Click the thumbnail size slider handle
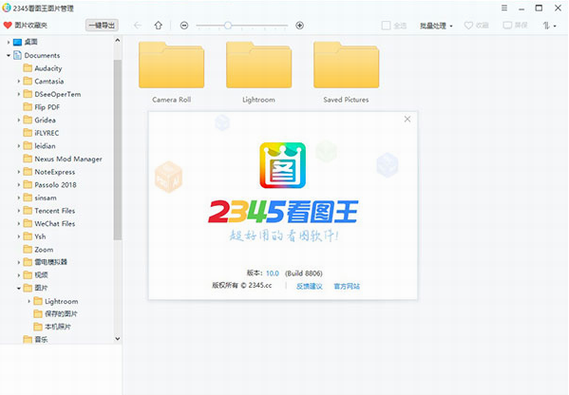569x395 pixels. tap(228, 25)
